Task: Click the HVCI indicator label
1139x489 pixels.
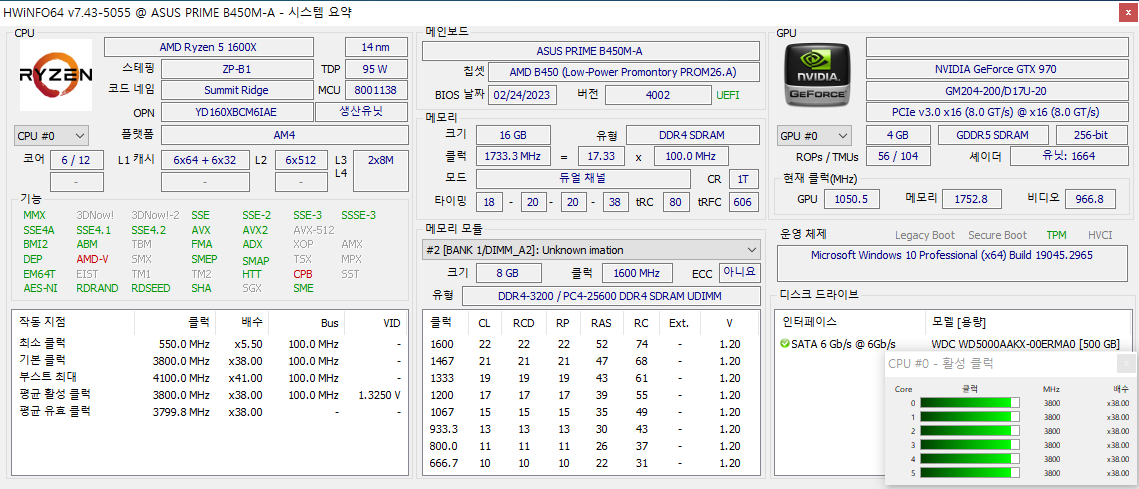Action: coord(1100,235)
